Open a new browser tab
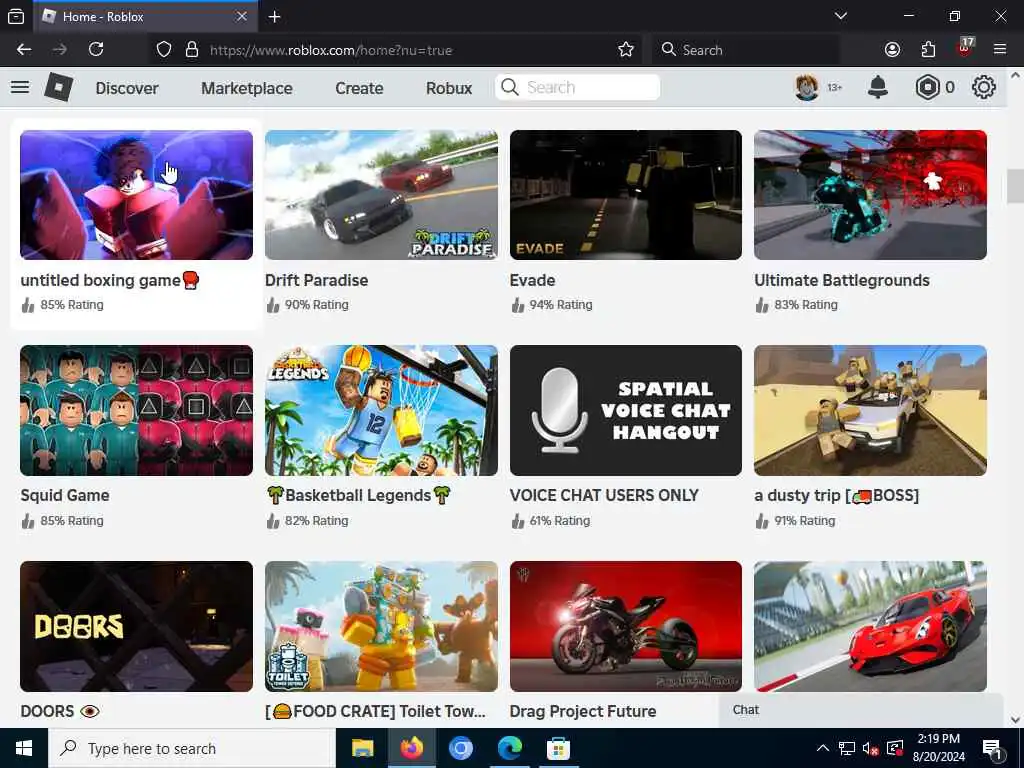Screen dimensions: 1024x768 coord(275,17)
